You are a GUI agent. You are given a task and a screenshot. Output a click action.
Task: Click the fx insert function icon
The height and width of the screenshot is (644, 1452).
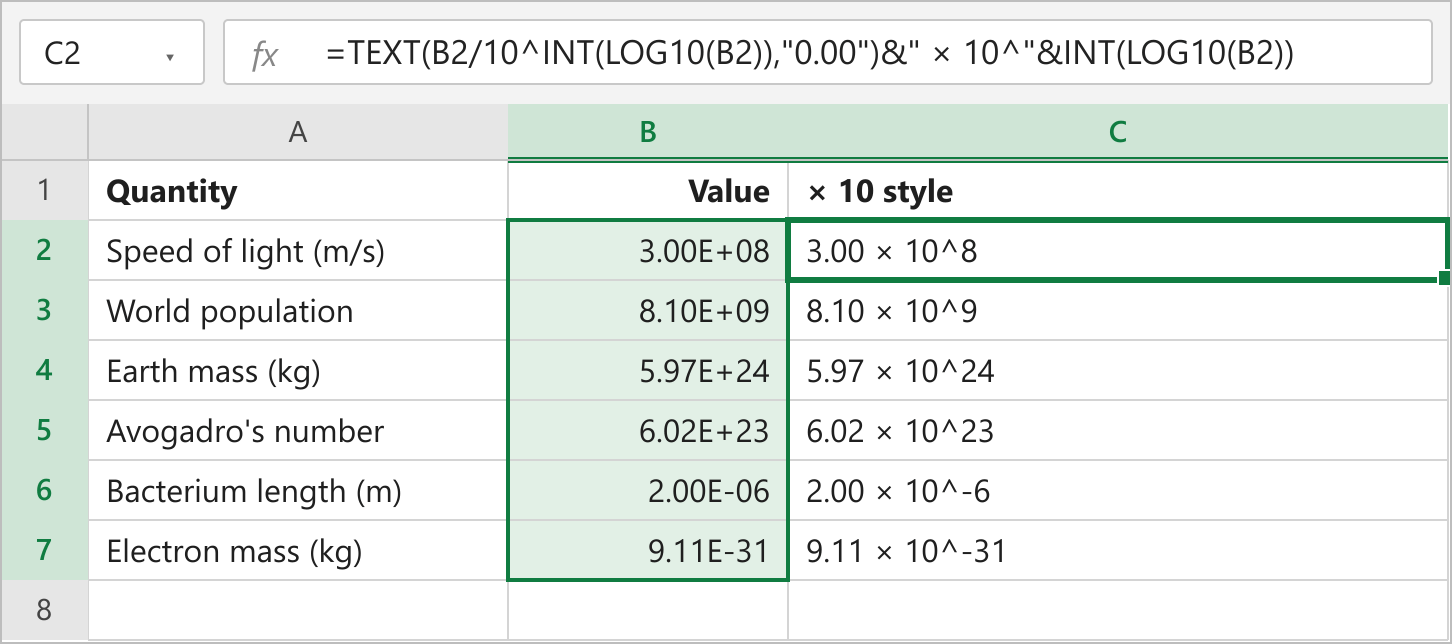[x=264, y=55]
